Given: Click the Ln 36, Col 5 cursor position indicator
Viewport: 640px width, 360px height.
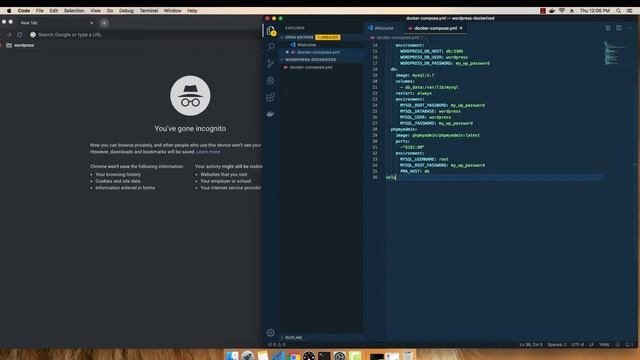Looking at the screenshot, I should coord(531,344).
